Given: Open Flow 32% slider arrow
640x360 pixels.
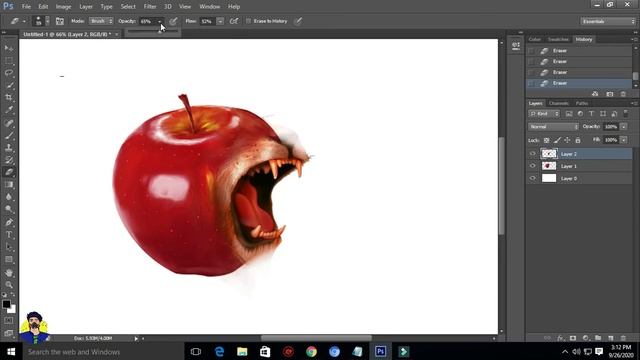Looking at the screenshot, I should point(220,21).
